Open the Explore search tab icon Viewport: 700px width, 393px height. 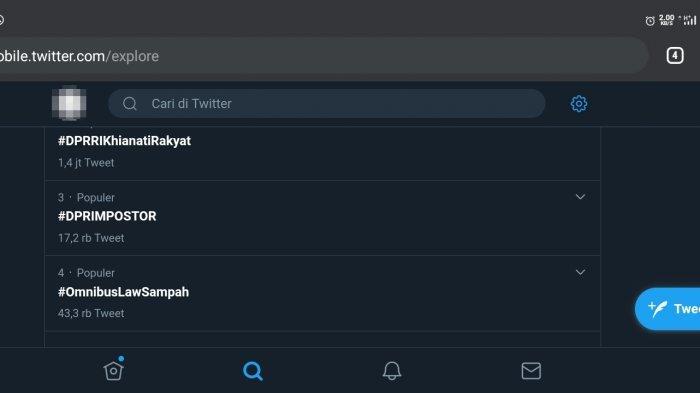coord(253,371)
